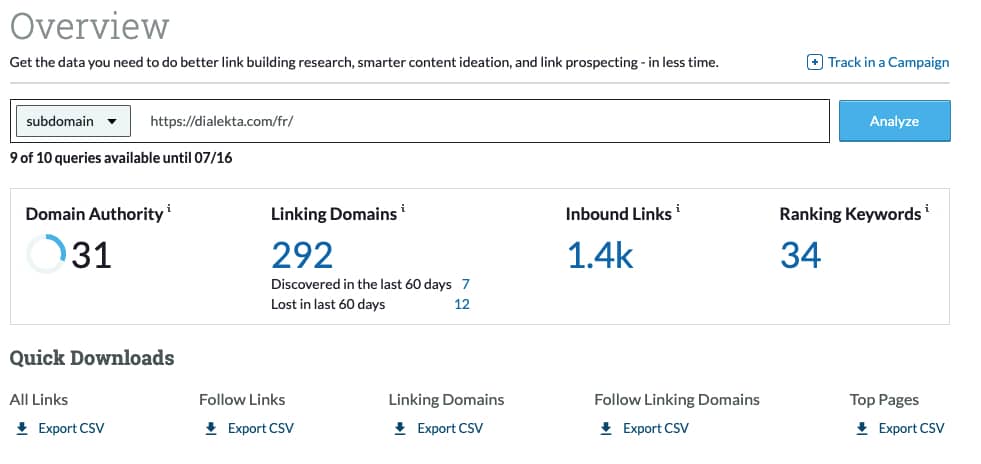Open the Track in a Campaign link
Viewport: 981px width, 464px height.
(x=888, y=62)
